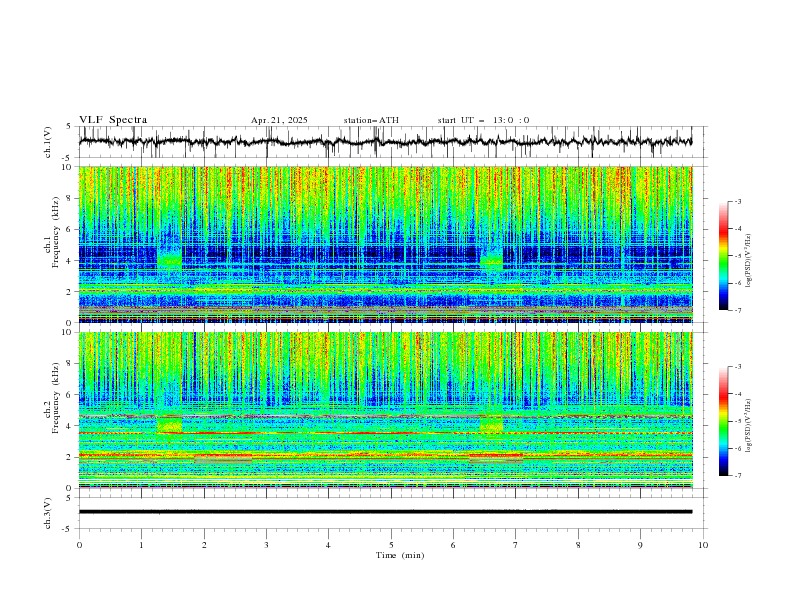Click the time axis tick label "2"

click(204, 545)
